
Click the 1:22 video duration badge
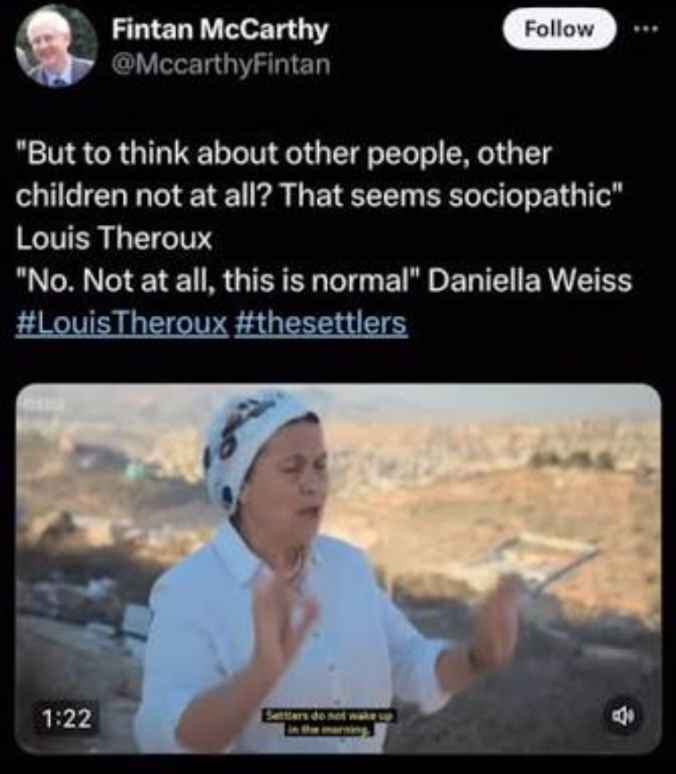[x=67, y=718]
